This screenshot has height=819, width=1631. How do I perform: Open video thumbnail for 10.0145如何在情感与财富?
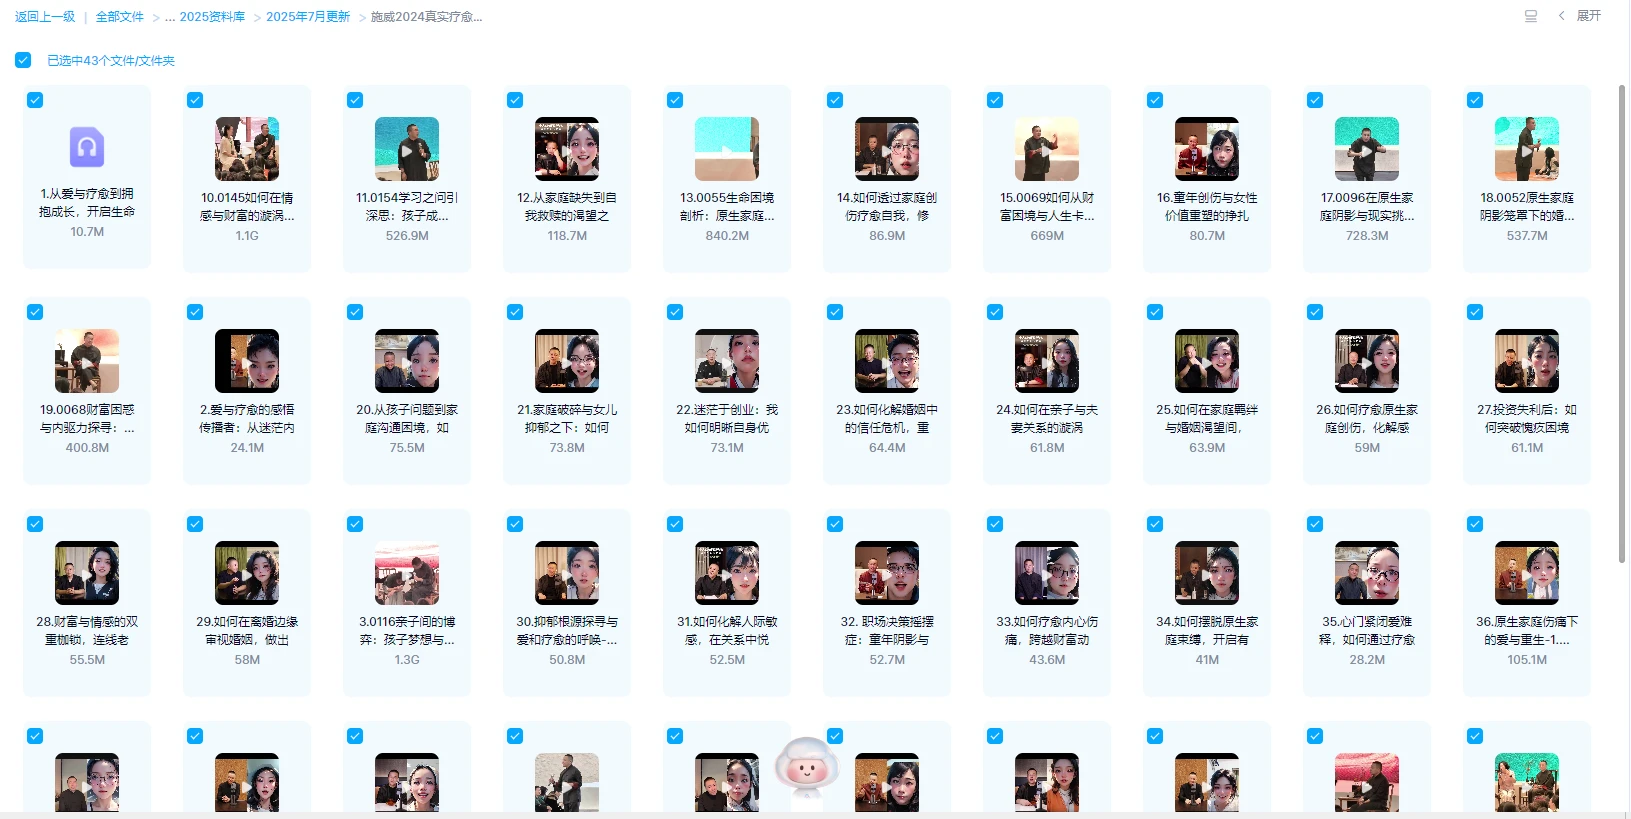click(x=247, y=149)
